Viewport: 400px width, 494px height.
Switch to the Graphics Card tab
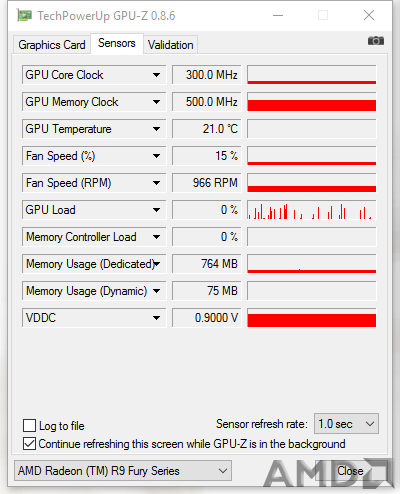pyautogui.click(x=52, y=45)
